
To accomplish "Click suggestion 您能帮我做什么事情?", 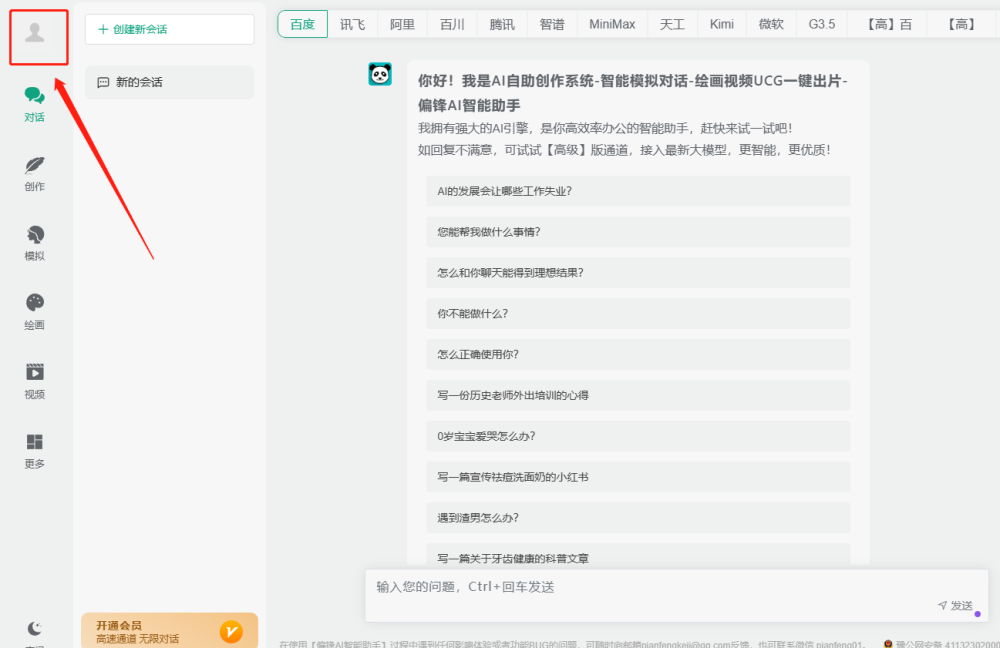I will pyautogui.click(x=638, y=232).
